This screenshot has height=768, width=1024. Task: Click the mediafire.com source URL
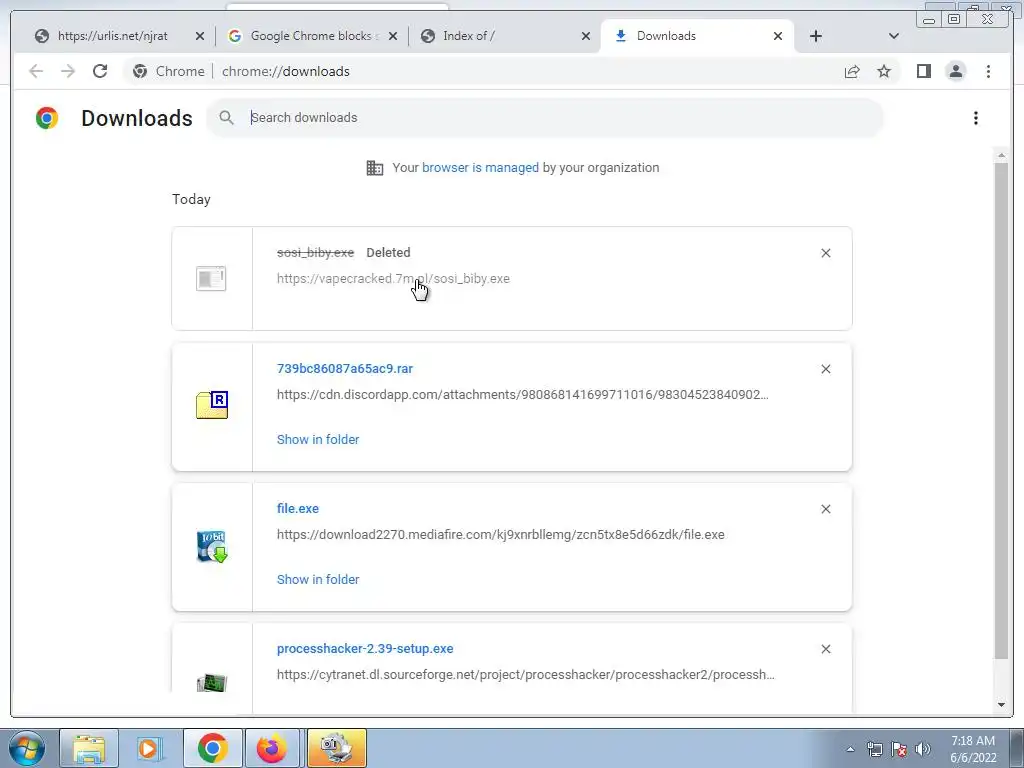[500, 535]
